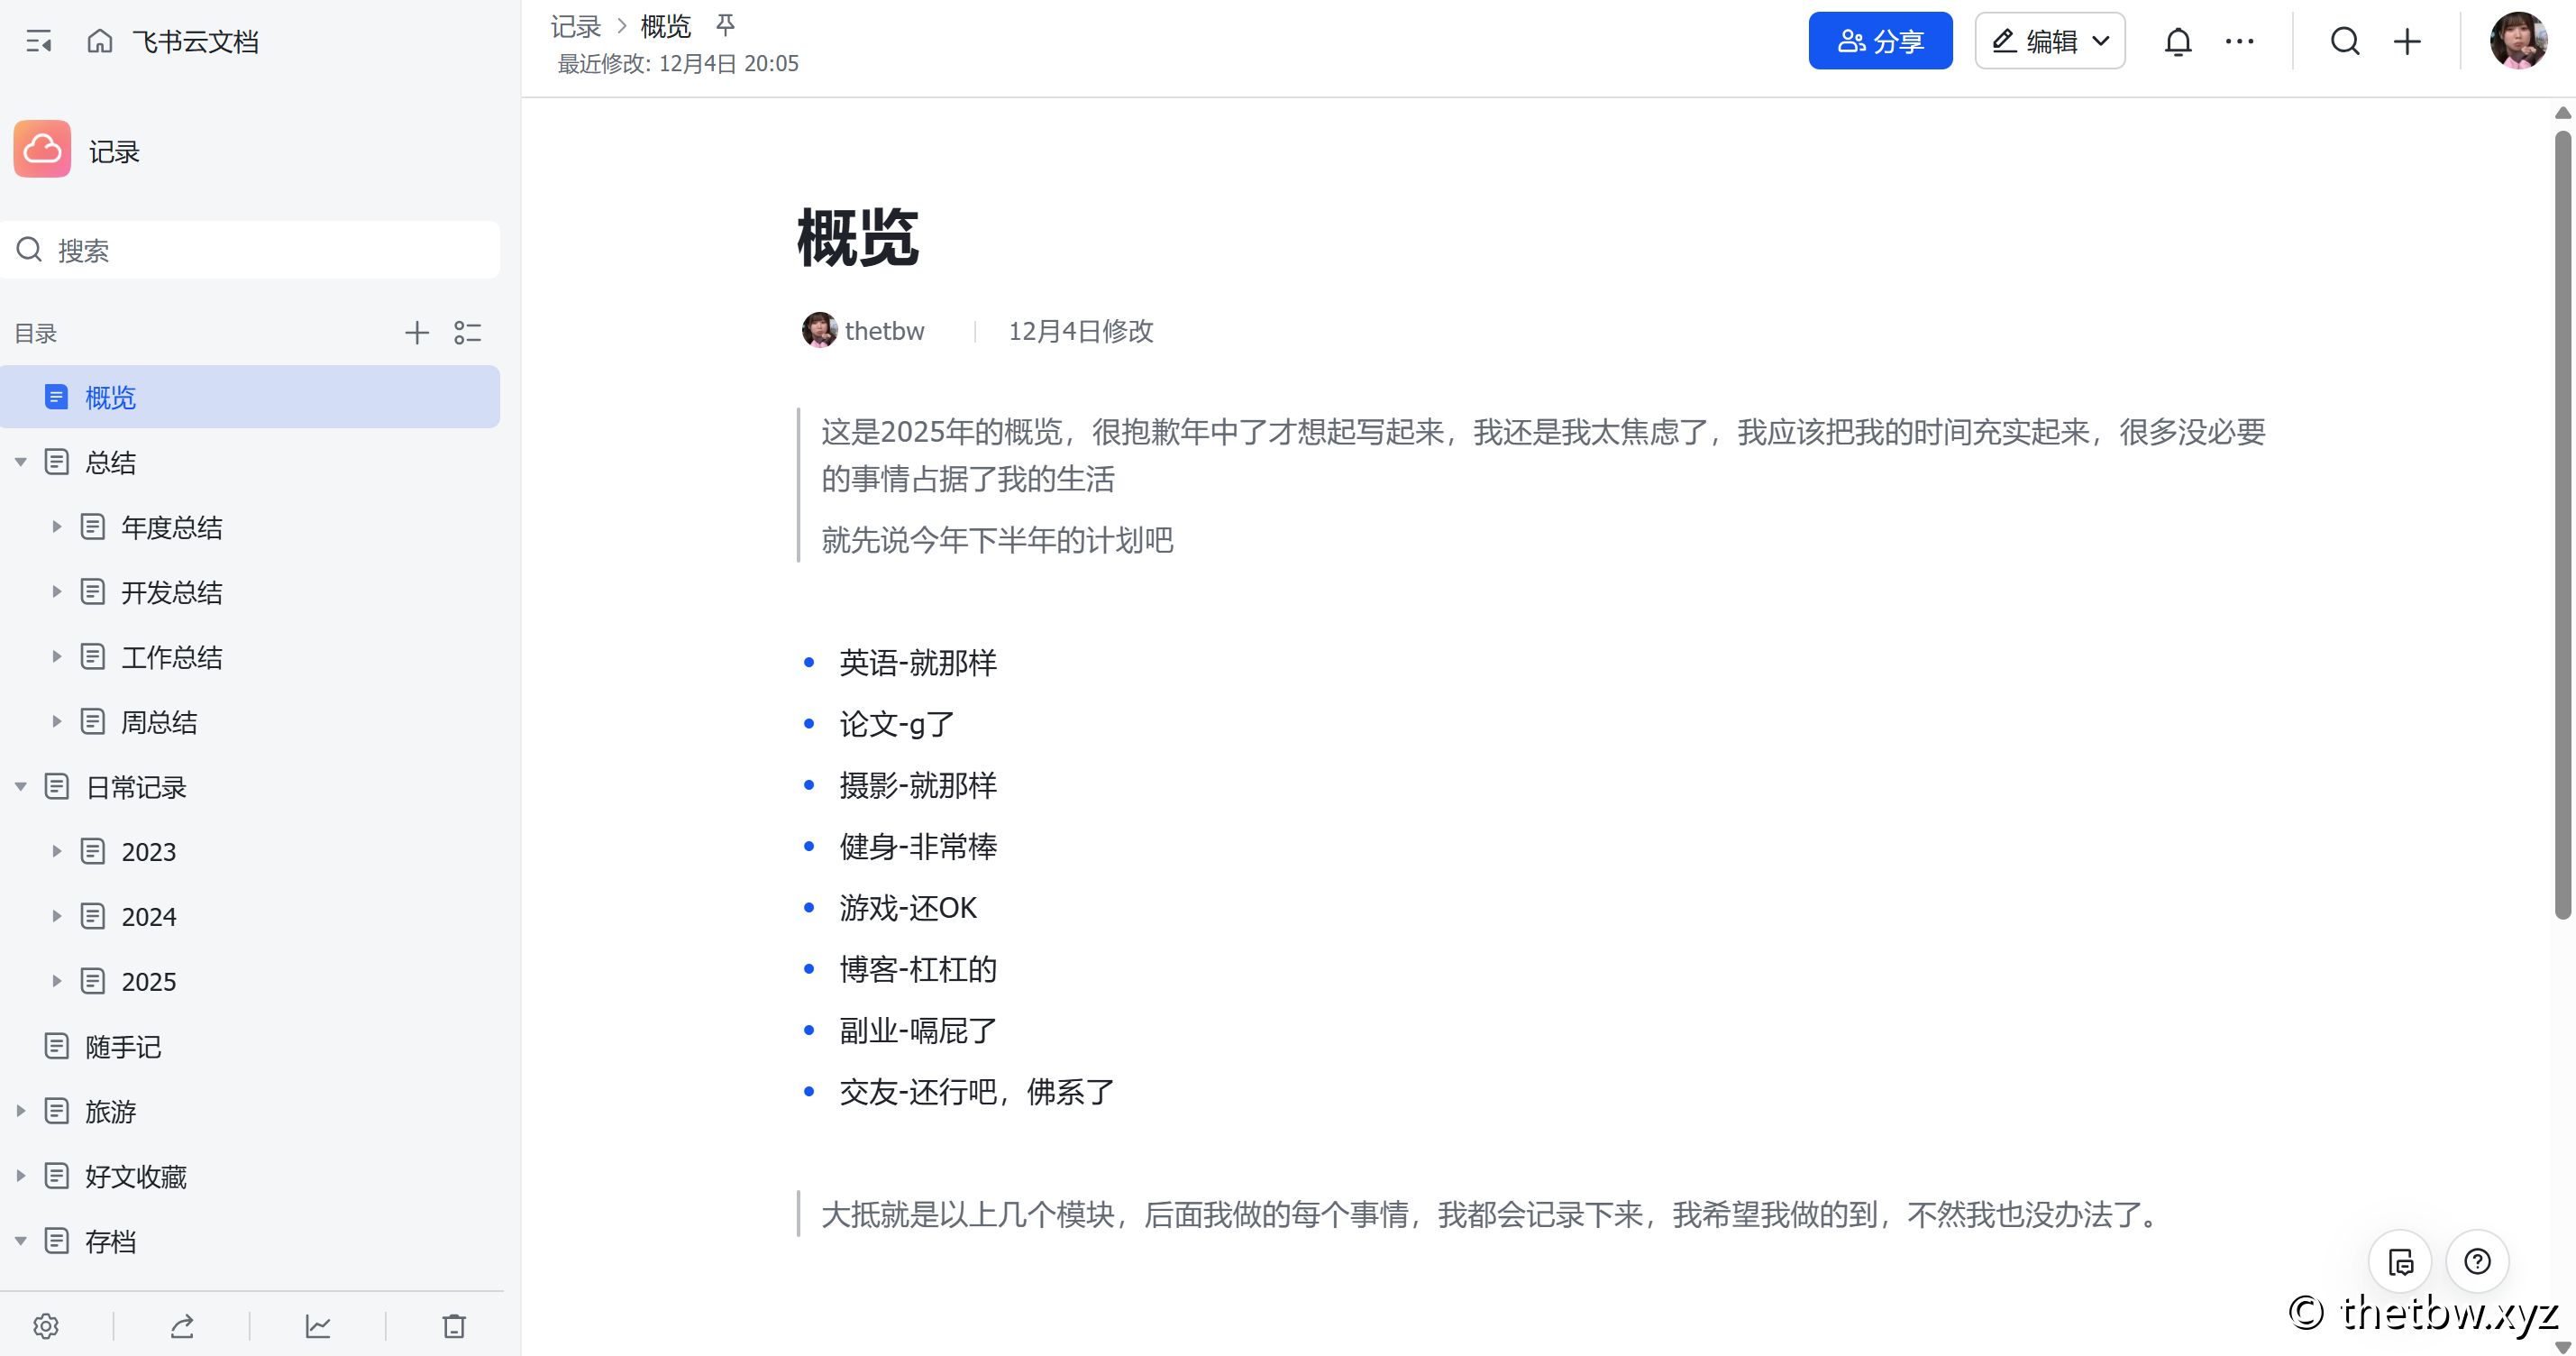
Task: Click the blue 分享 button
Action: coord(1879,41)
